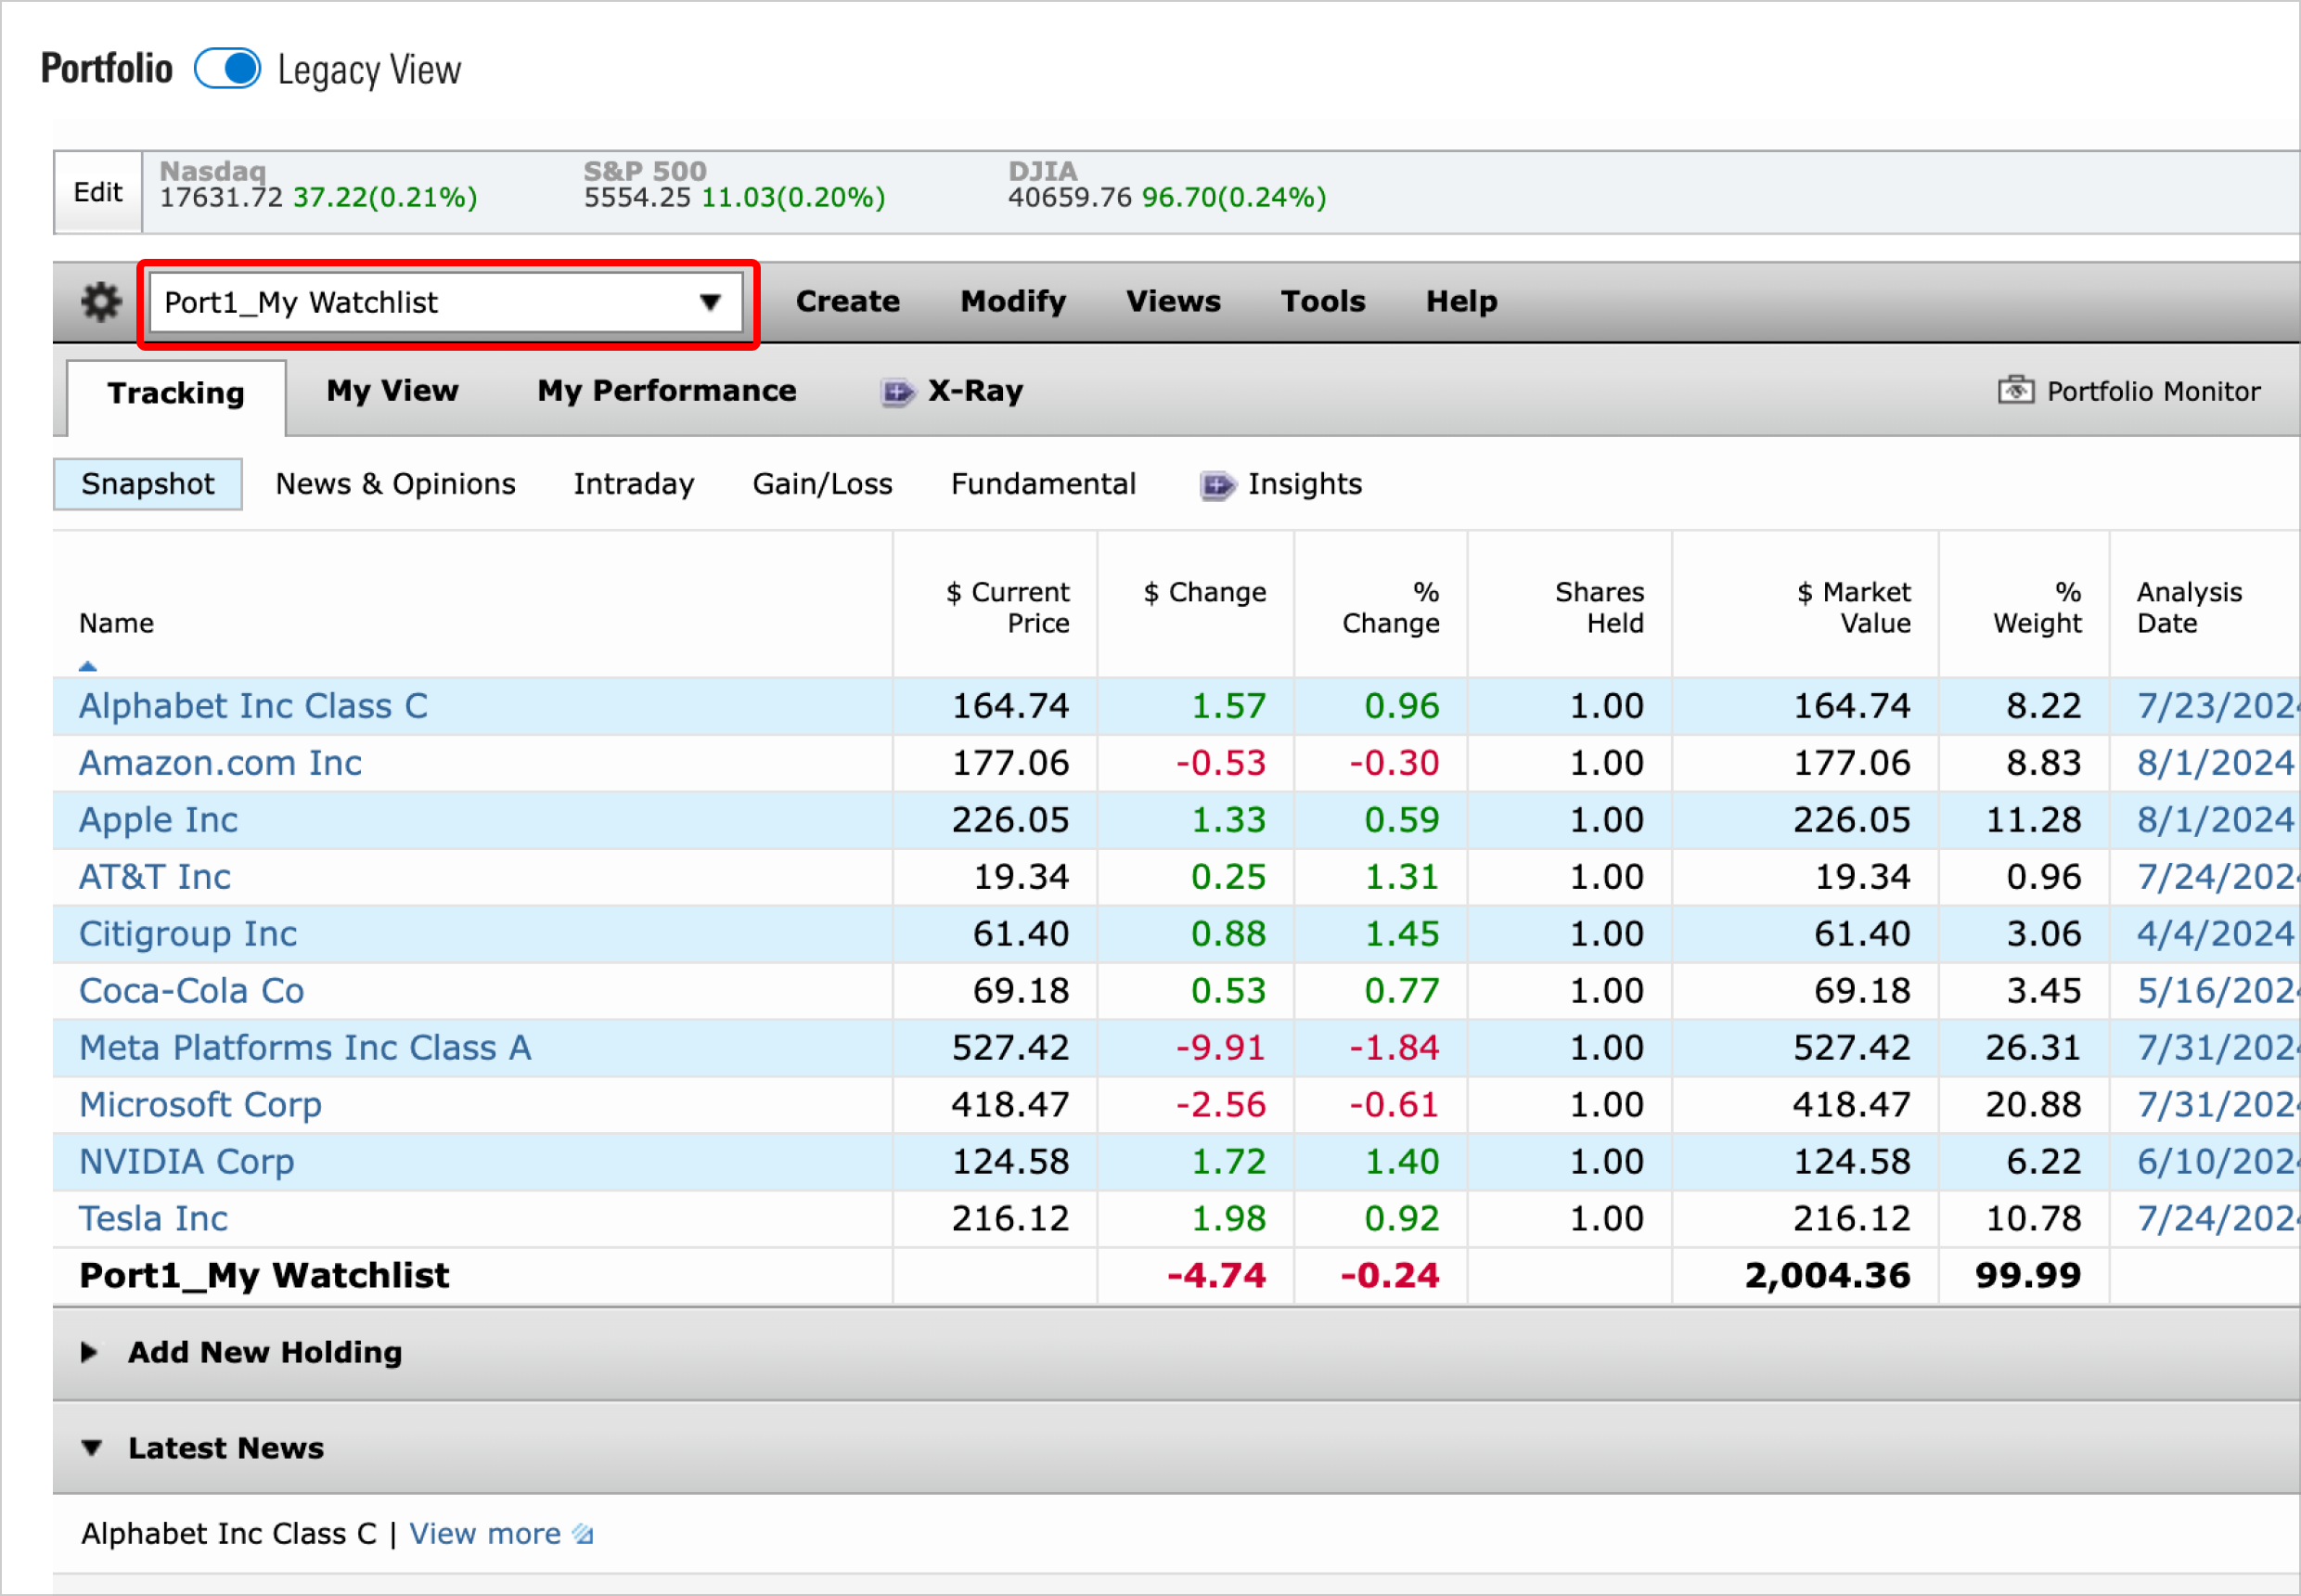2301x1596 pixels.
Task: Click the total market value 2,004.36
Action: [x=1827, y=1276]
